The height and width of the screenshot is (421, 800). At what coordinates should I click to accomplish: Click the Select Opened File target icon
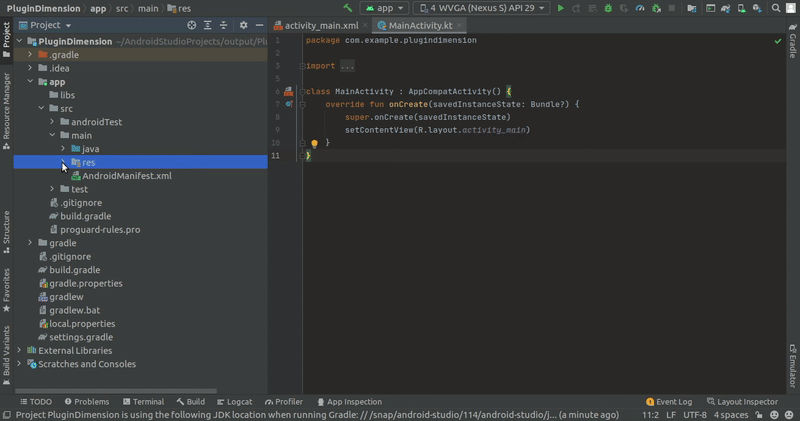tap(191, 25)
